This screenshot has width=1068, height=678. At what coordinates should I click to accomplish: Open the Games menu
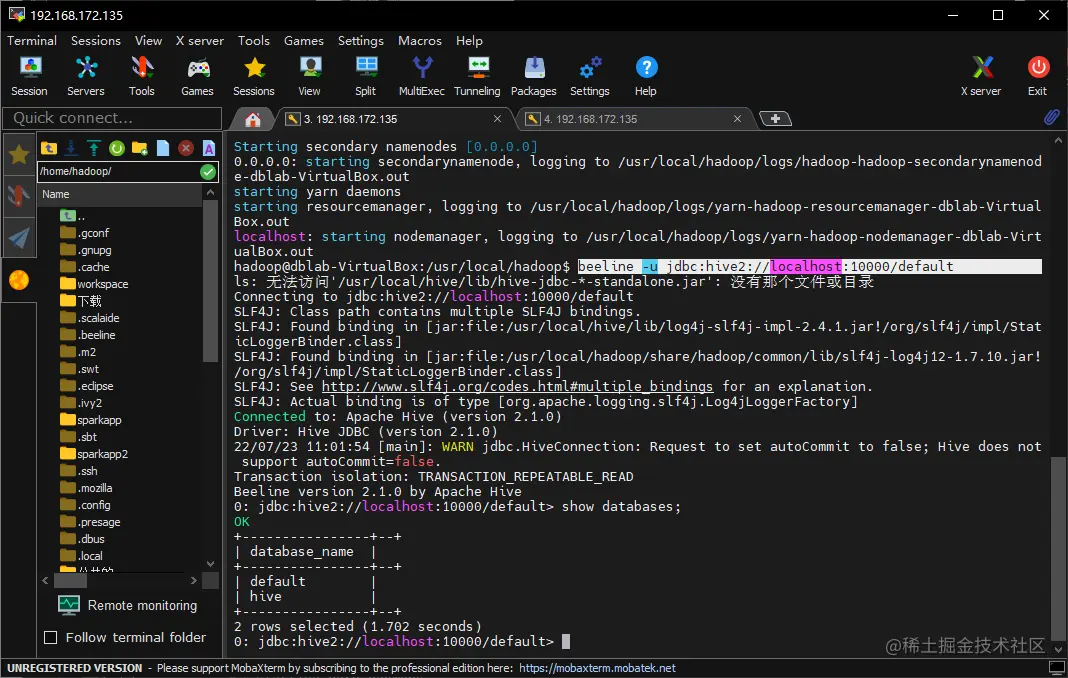304,41
